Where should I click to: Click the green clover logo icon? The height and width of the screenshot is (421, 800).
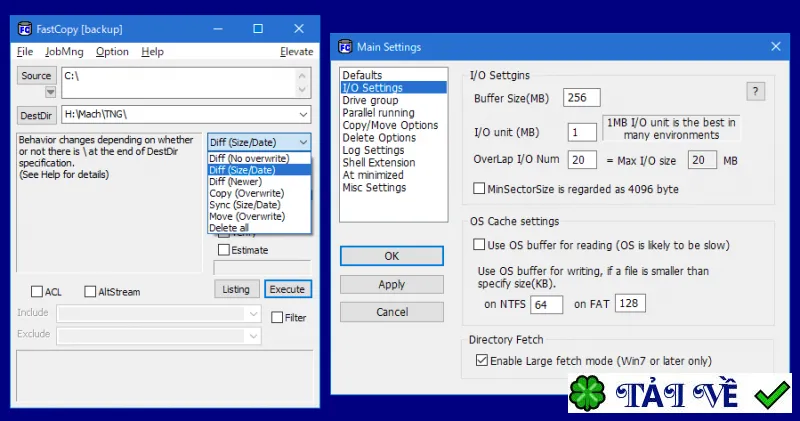pos(587,394)
